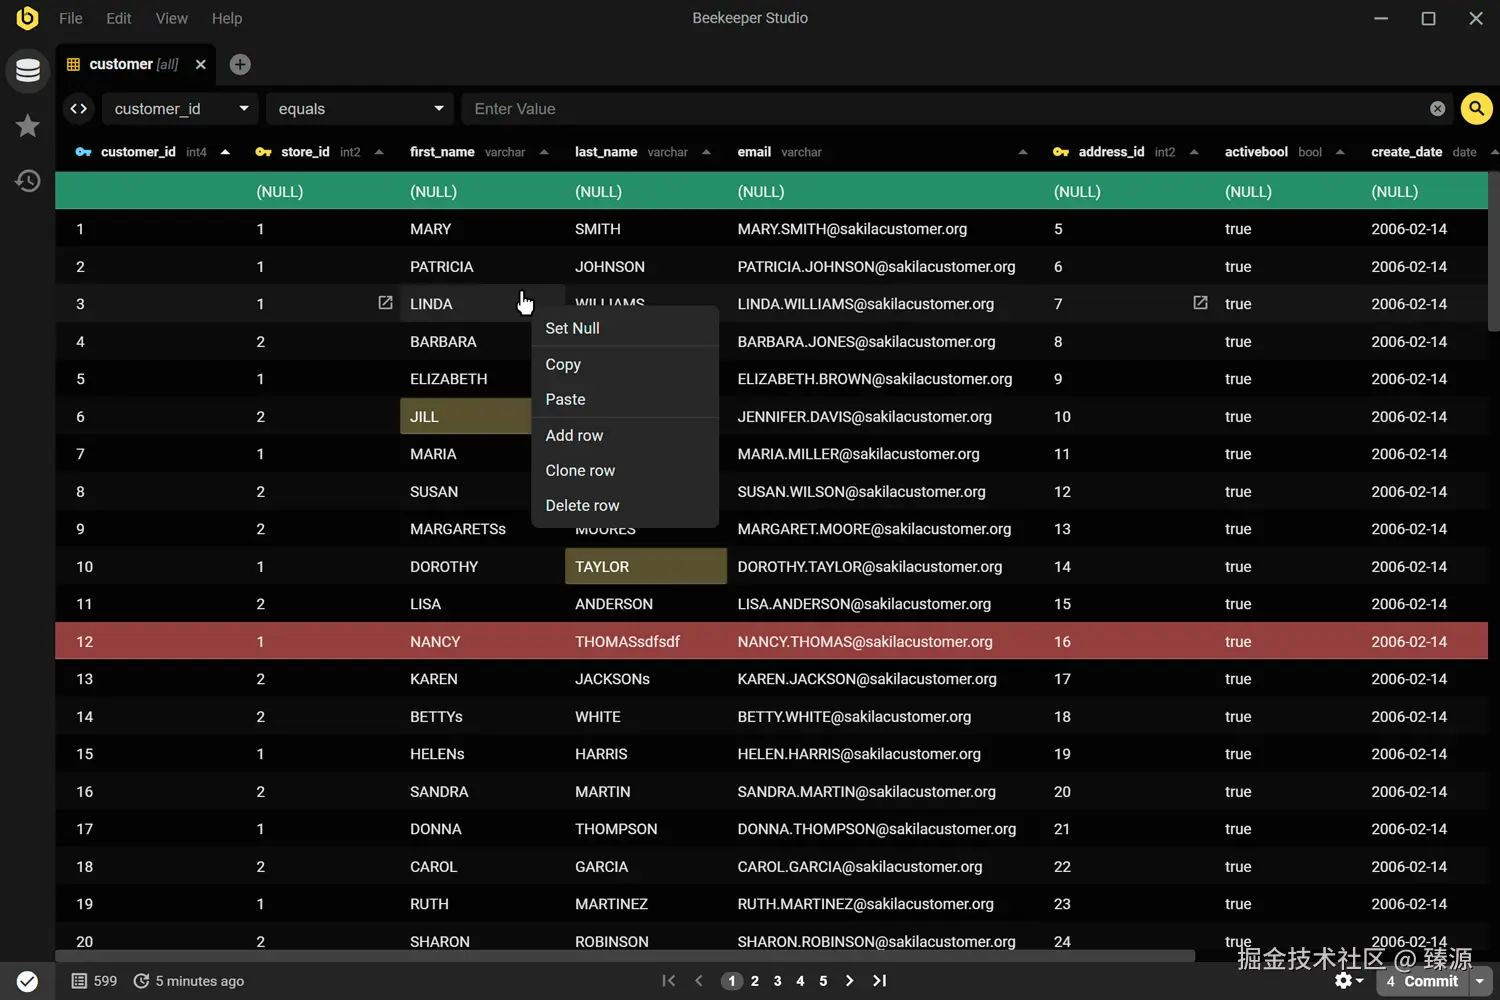
Task: Select current page 1 button
Action: coord(732,981)
